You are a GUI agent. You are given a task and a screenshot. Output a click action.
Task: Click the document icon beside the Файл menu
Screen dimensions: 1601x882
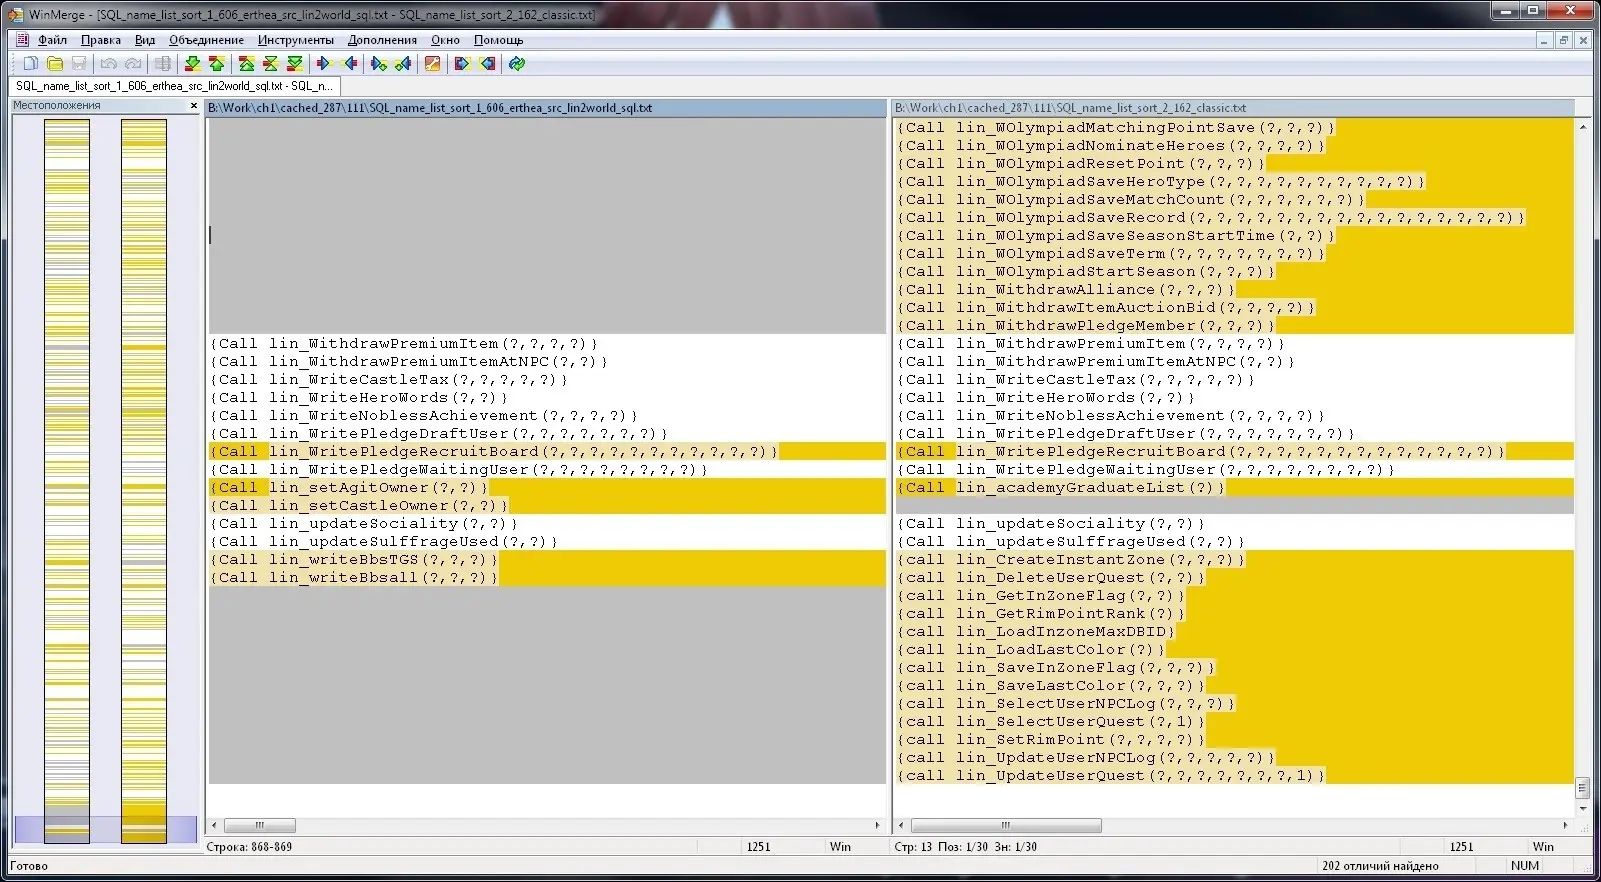(x=22, y=40)
